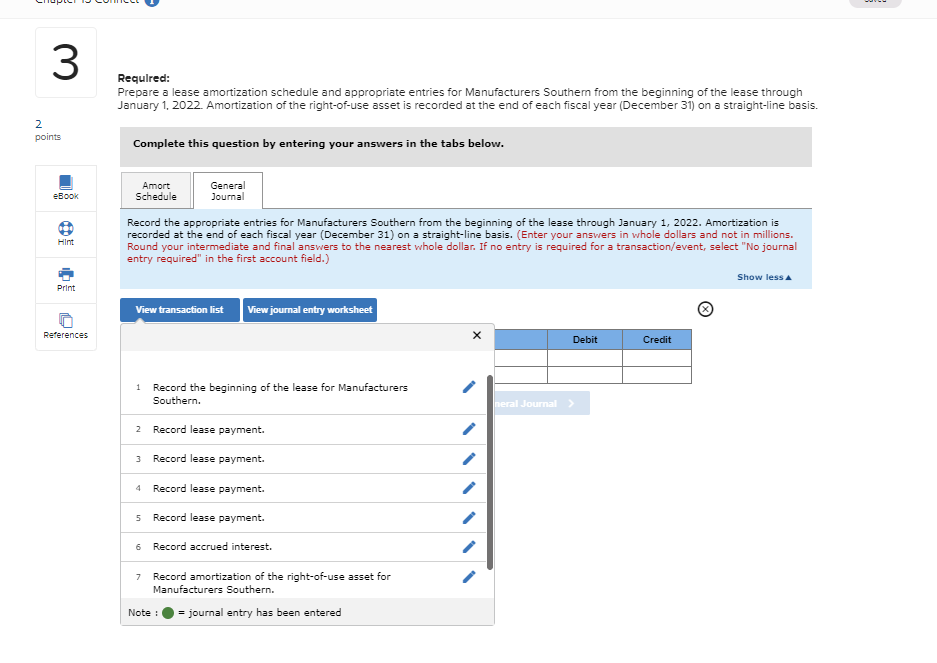Click the circled X near the journal table
Viewport: 937px width, 663px height.
click(705, 309)
